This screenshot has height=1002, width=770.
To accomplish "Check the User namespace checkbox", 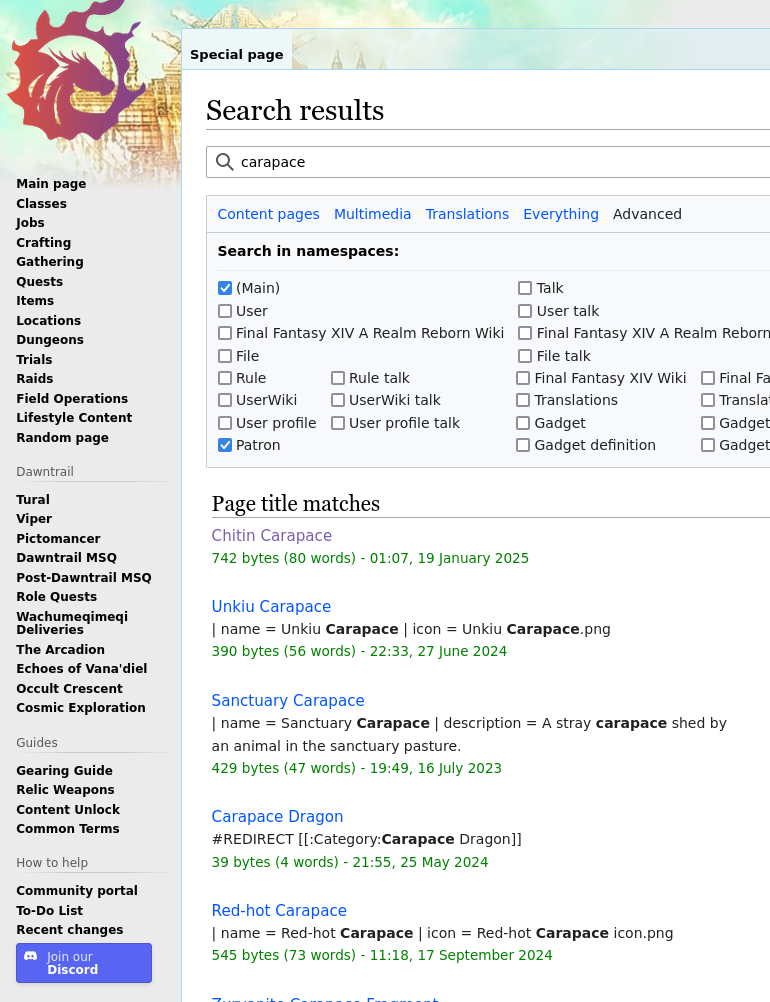I will 225,311.
